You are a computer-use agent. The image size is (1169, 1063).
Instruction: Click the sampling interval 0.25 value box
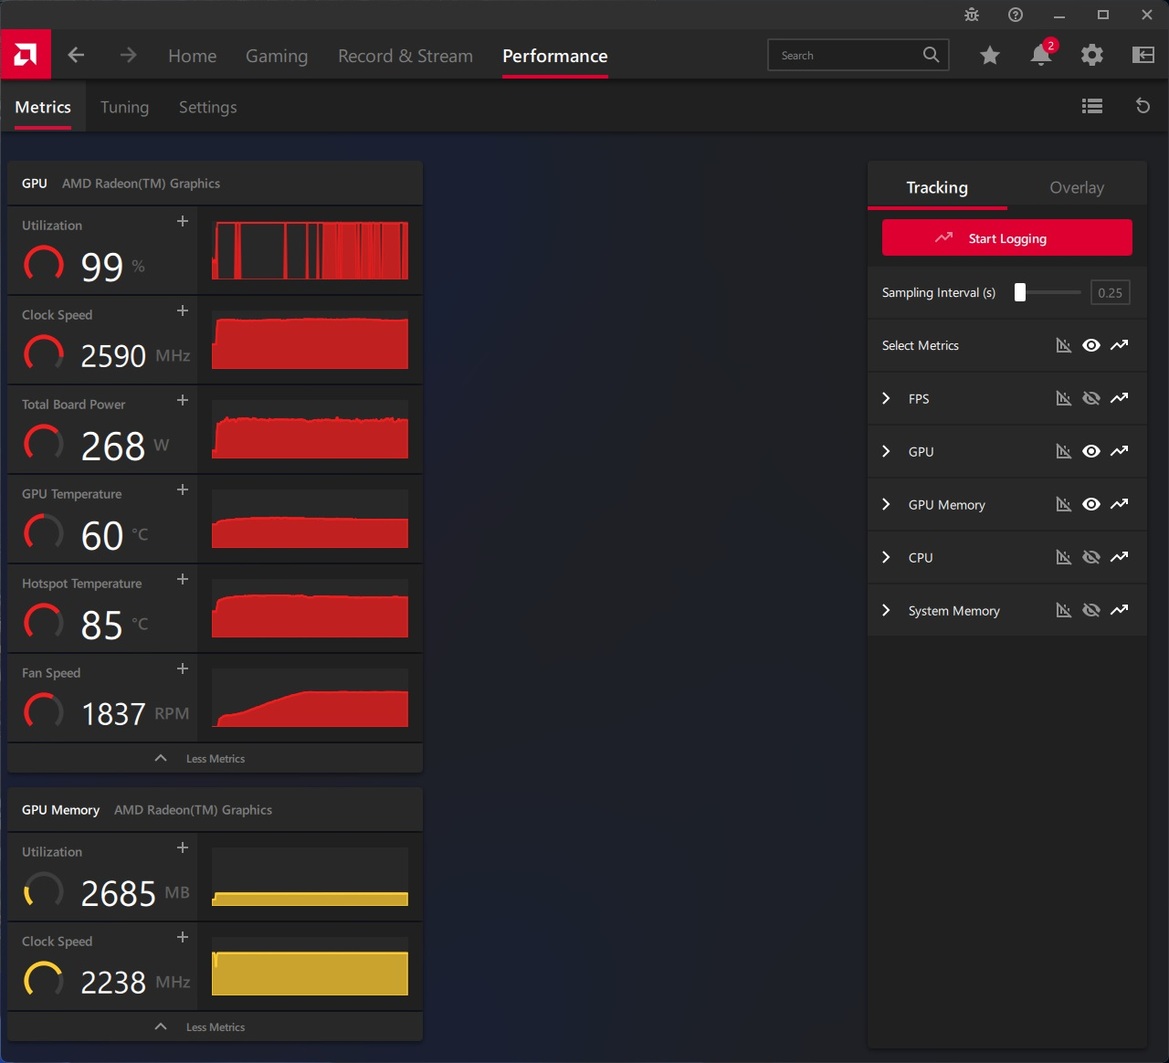point(1109,292)
